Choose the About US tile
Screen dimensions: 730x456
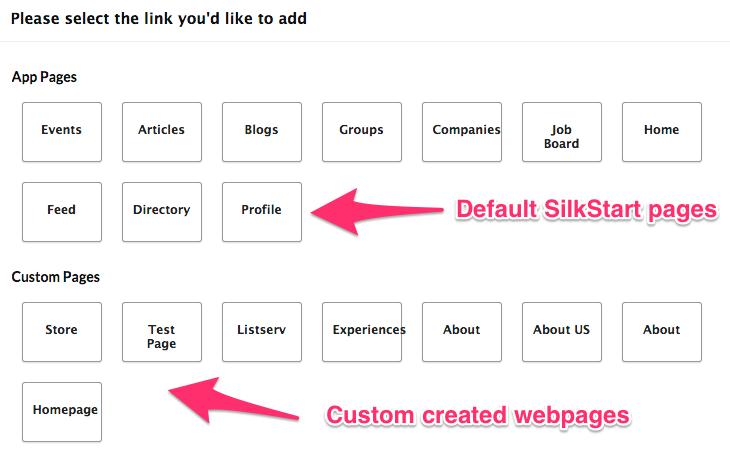click(x=562, y=331)
